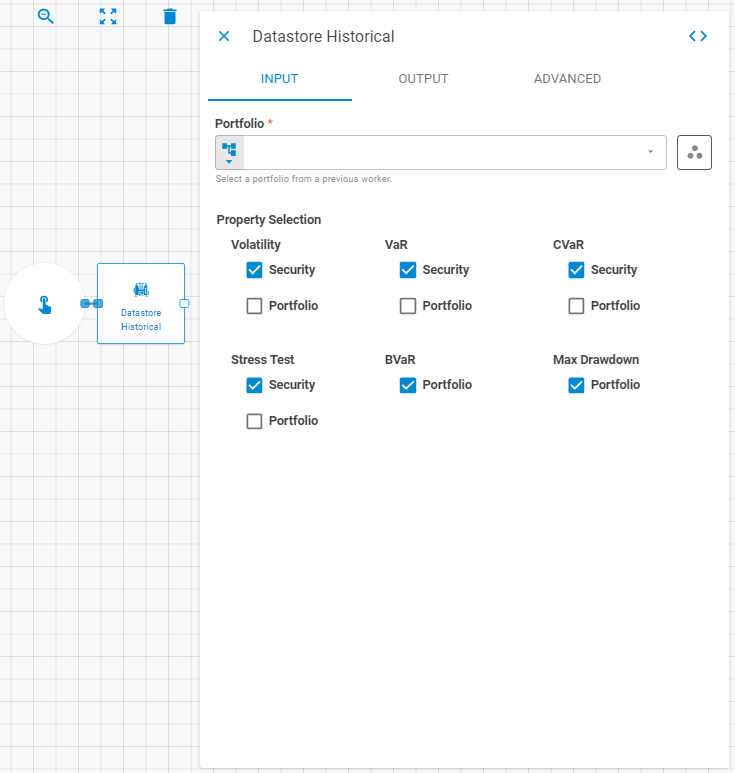
Task: Toggle Stress Test Portfolio checkbox
Action: (x=254, y=422)
